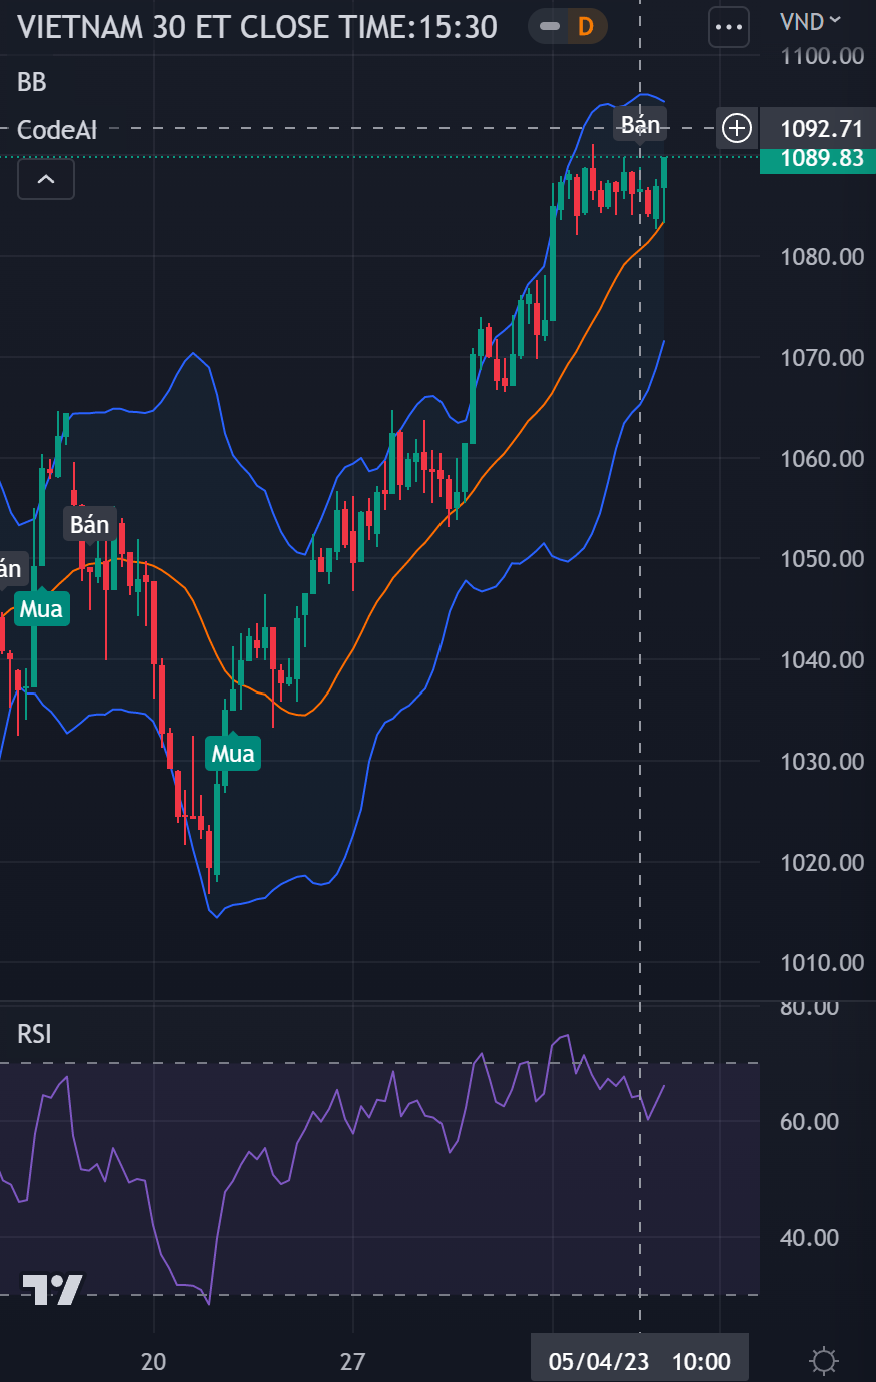
Task: Click the 20 date axis label
Action: (153, 1361)
